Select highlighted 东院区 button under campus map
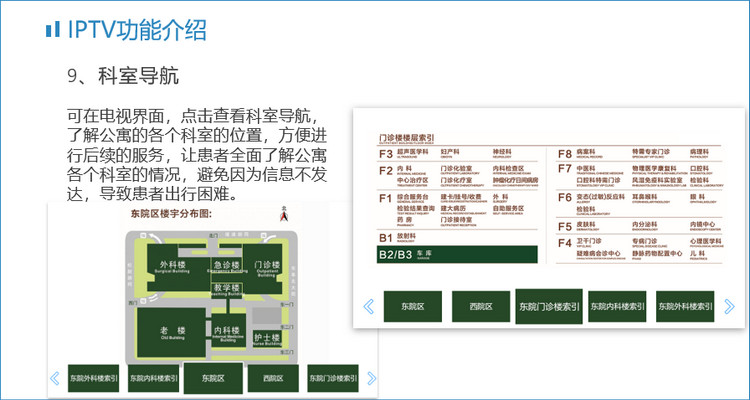This screenshot has width=750, height=400. 213,378
